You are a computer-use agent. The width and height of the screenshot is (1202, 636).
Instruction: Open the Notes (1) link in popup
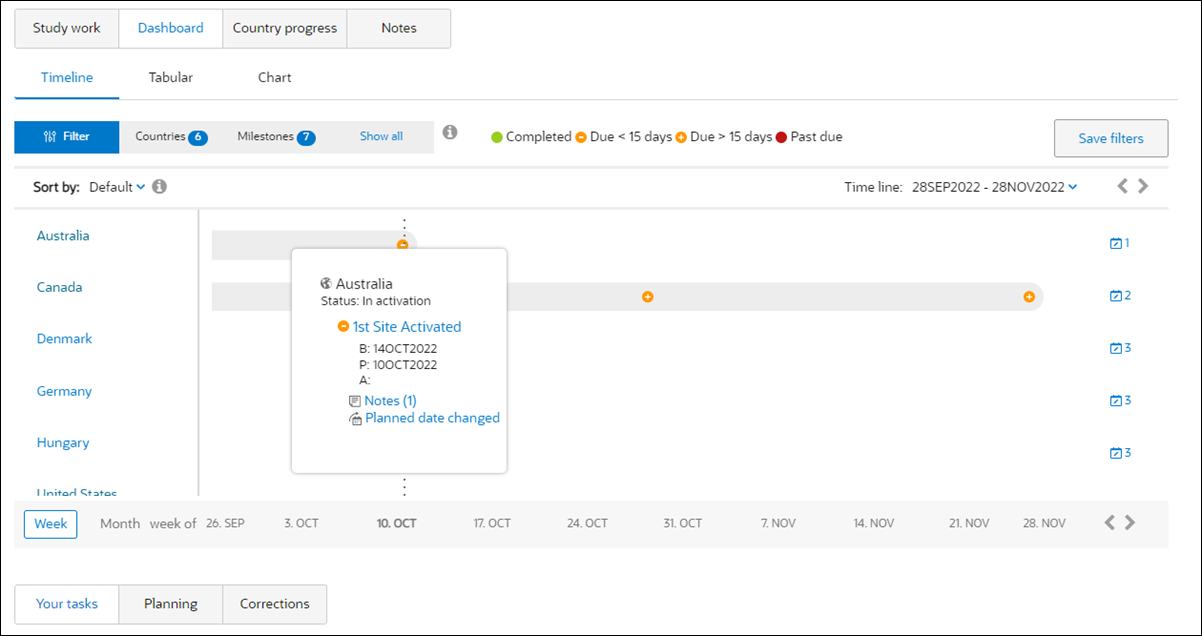(x=383, y=400)
